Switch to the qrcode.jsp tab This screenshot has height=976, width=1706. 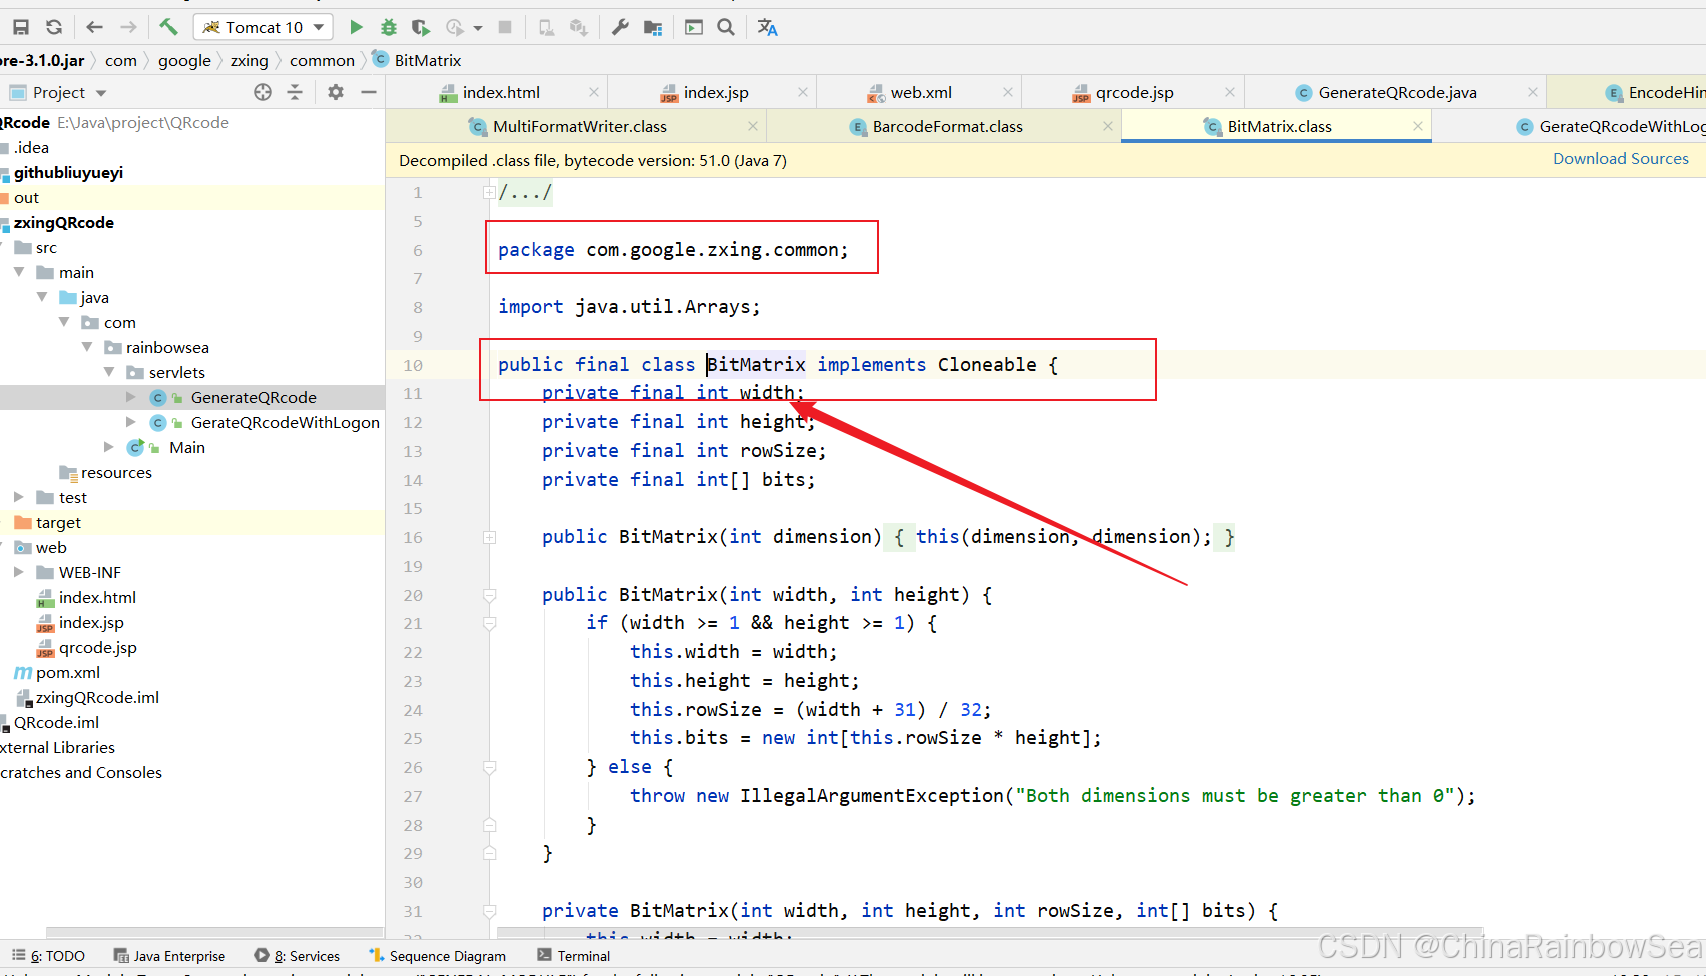(1134, 92)
